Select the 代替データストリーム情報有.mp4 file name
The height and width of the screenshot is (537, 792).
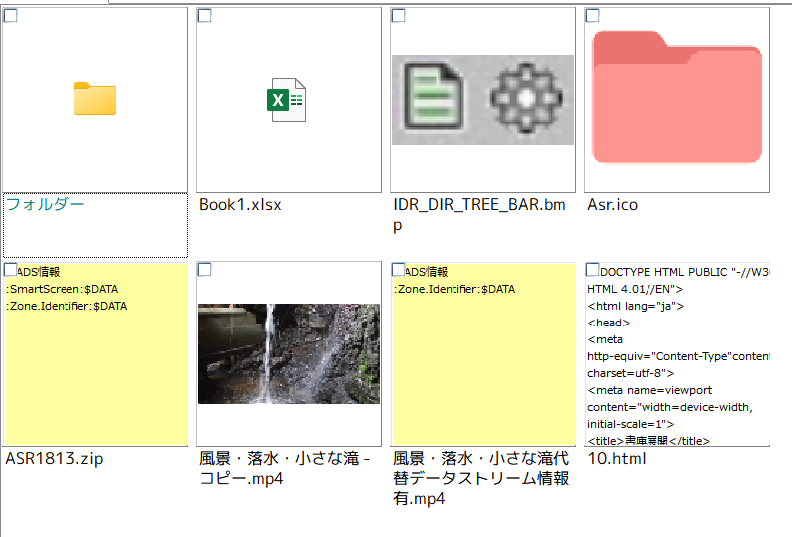click(481, 479)
